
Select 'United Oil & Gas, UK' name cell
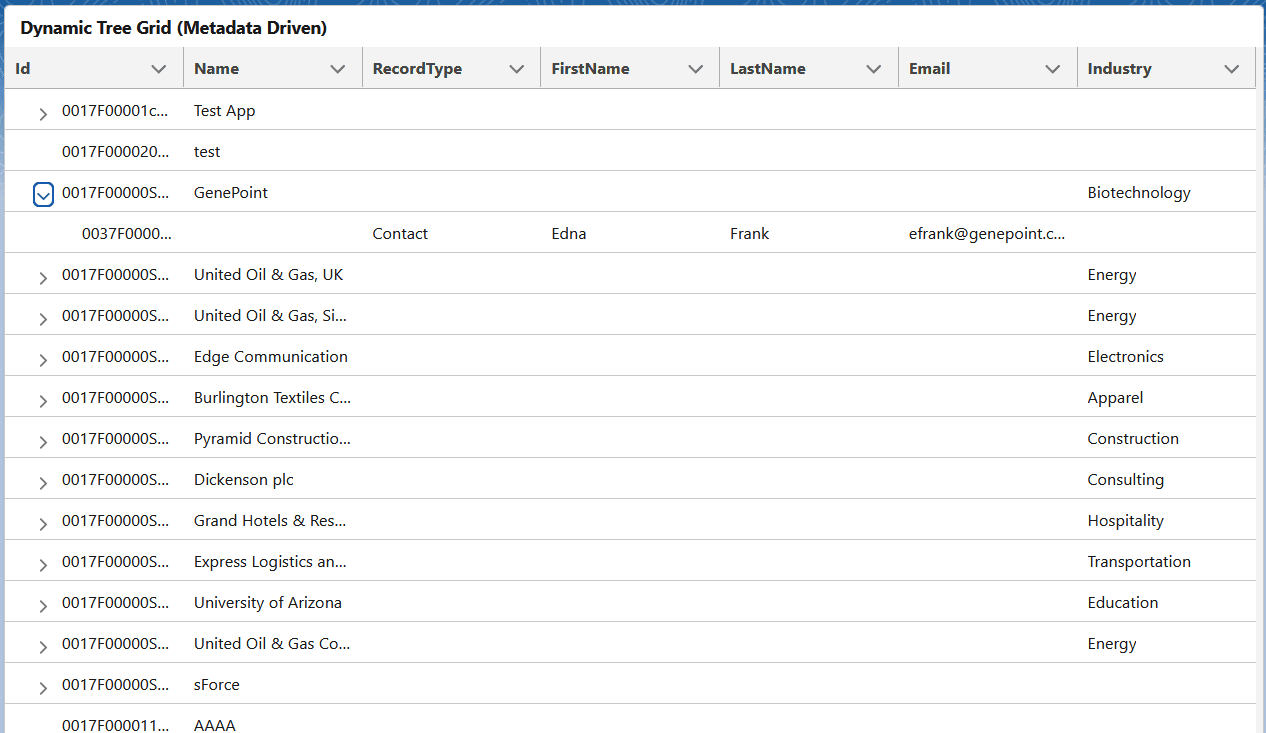[x=269, y=275]
